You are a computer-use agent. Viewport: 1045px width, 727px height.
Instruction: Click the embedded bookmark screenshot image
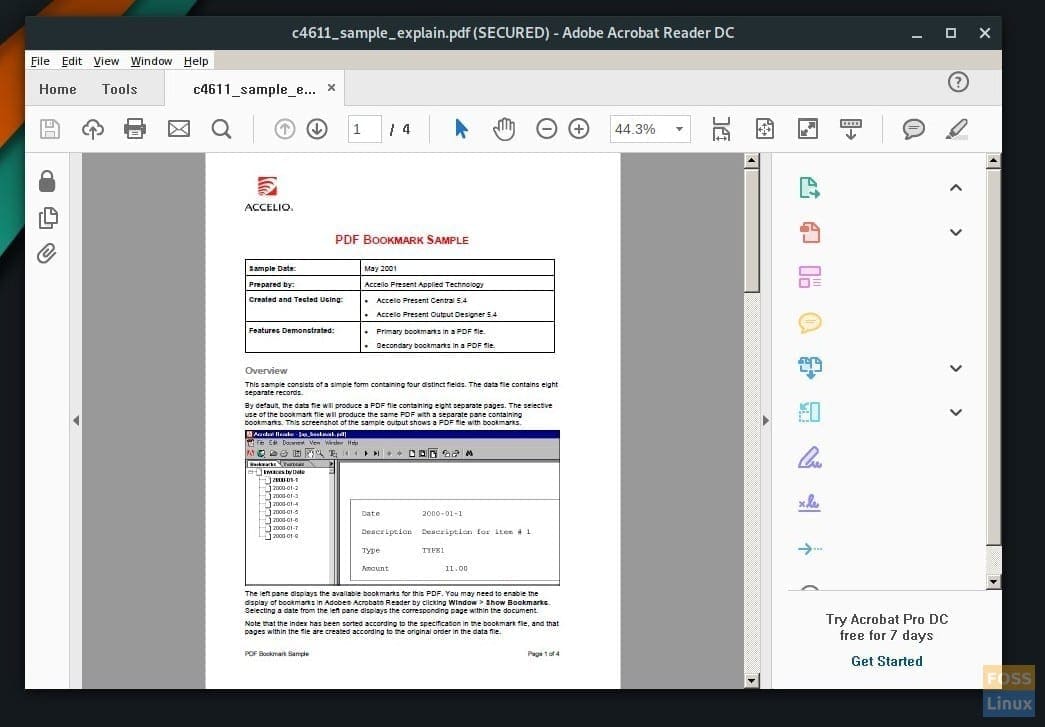pyautogui.click(x=403, y=508)
